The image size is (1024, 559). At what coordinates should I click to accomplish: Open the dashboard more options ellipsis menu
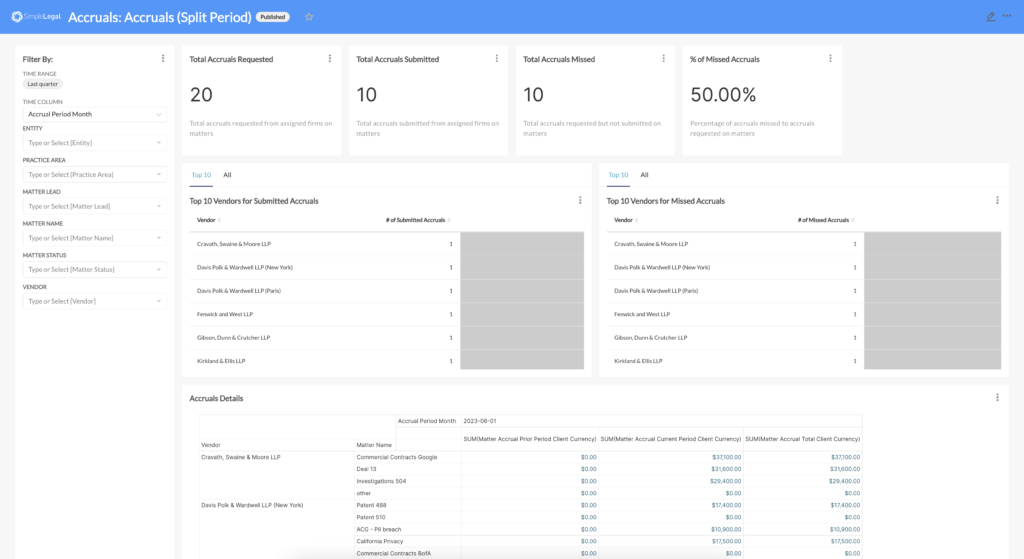(x=1007, y=17)
